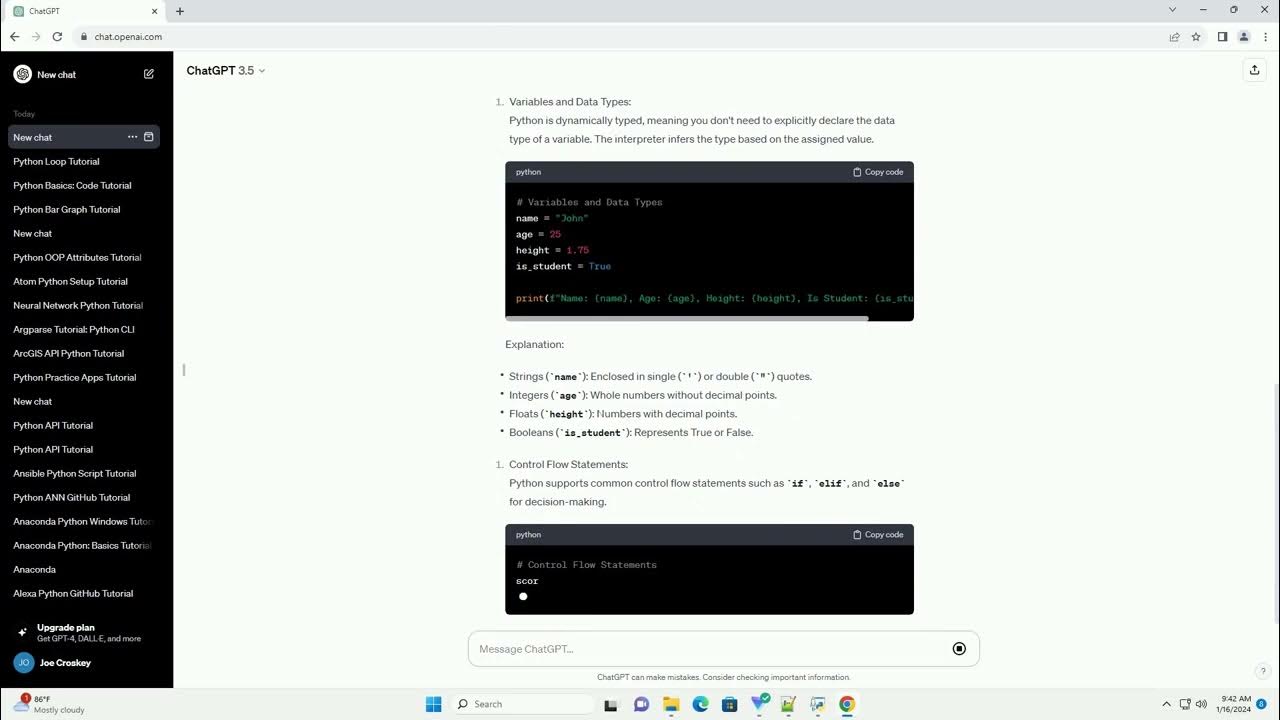Open the Chrome three-dot menu

point(1265,37)
